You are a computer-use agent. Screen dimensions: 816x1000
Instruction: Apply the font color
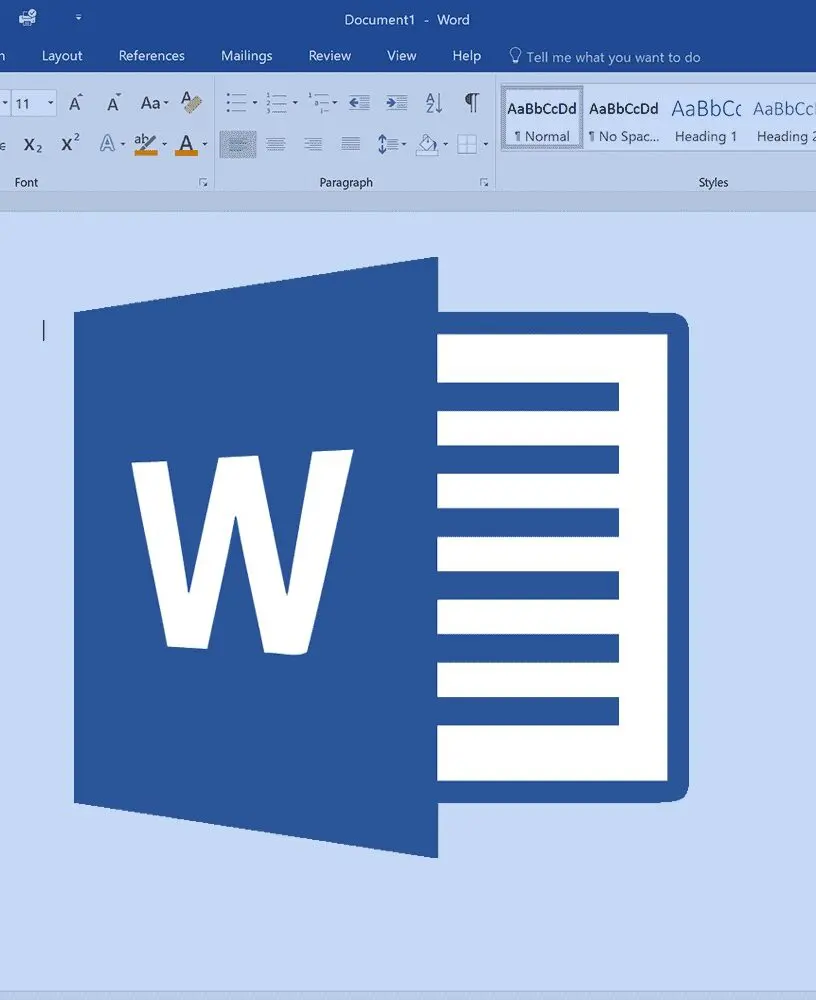point(186,144)
